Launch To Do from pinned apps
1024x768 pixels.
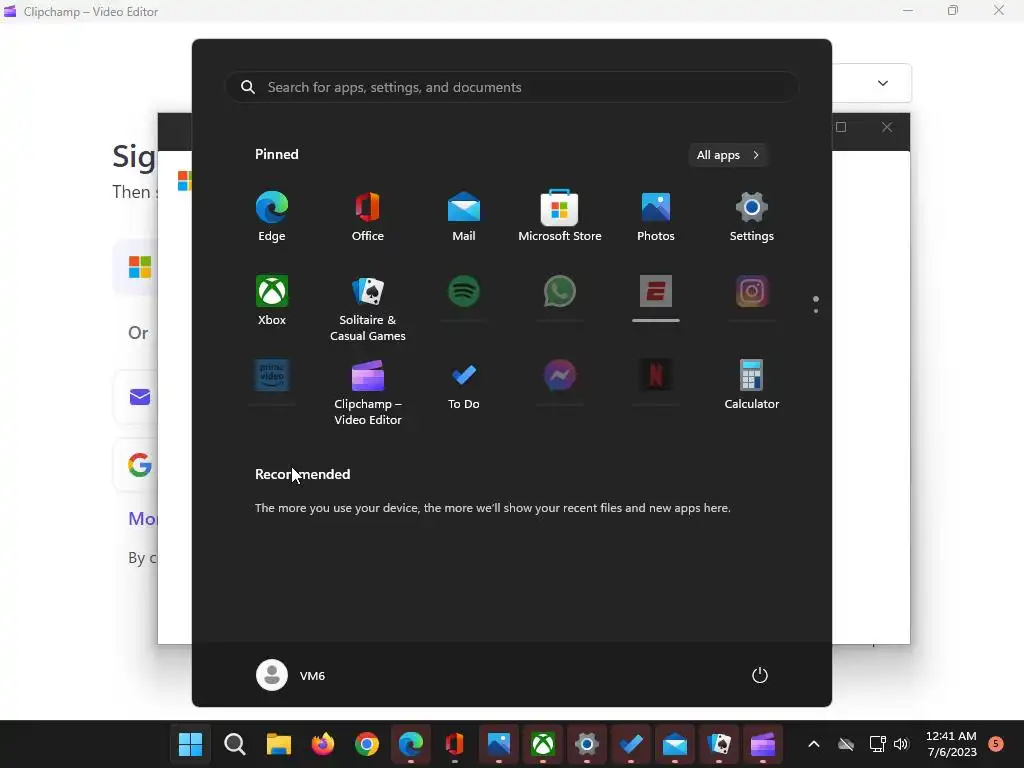coord(464,385)
